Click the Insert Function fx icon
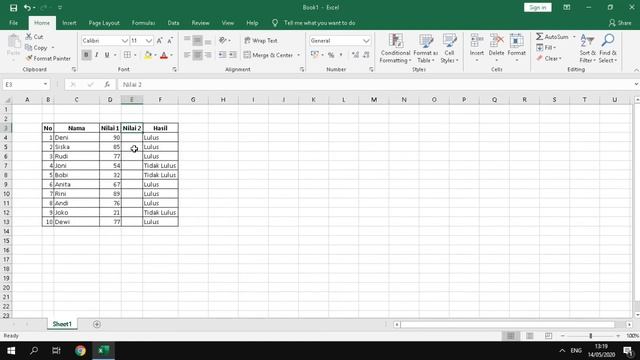The image size is (640, 360). (x=107, y=84)
